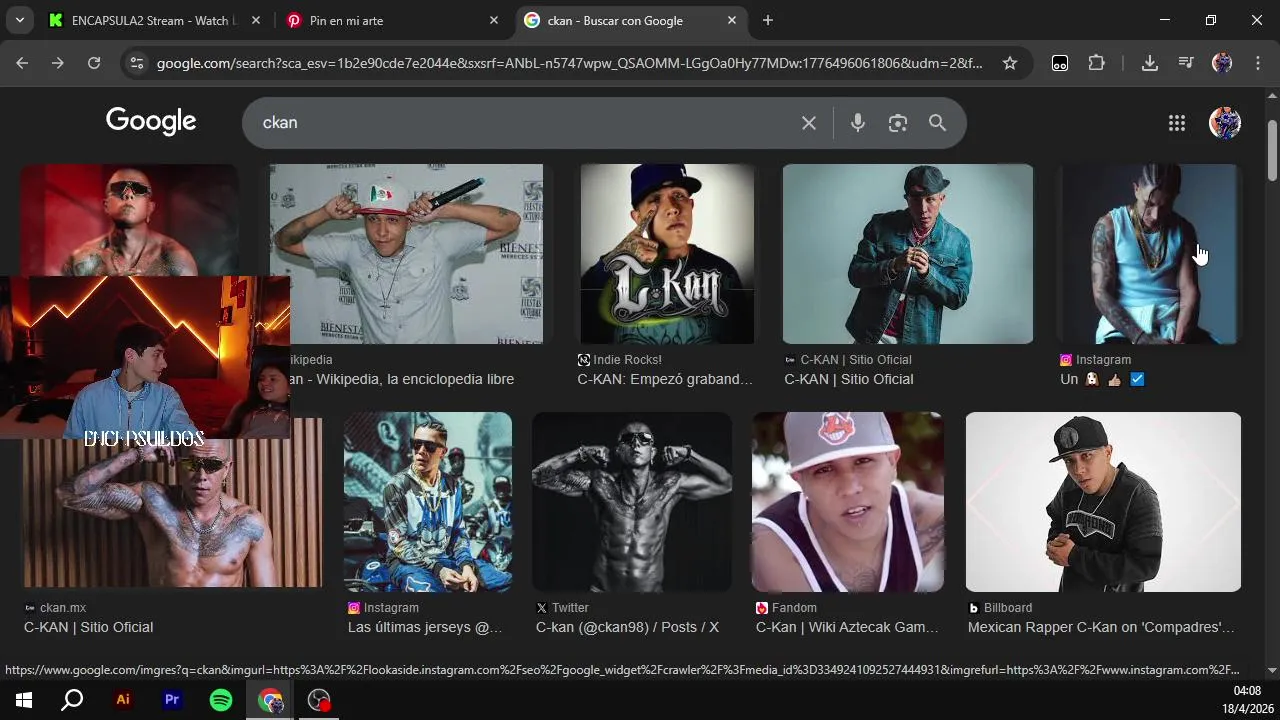Open the Instagram jerseys motorcycle image
The width and height of the screenshot is (1280, 720).
(x=428, y=502)
